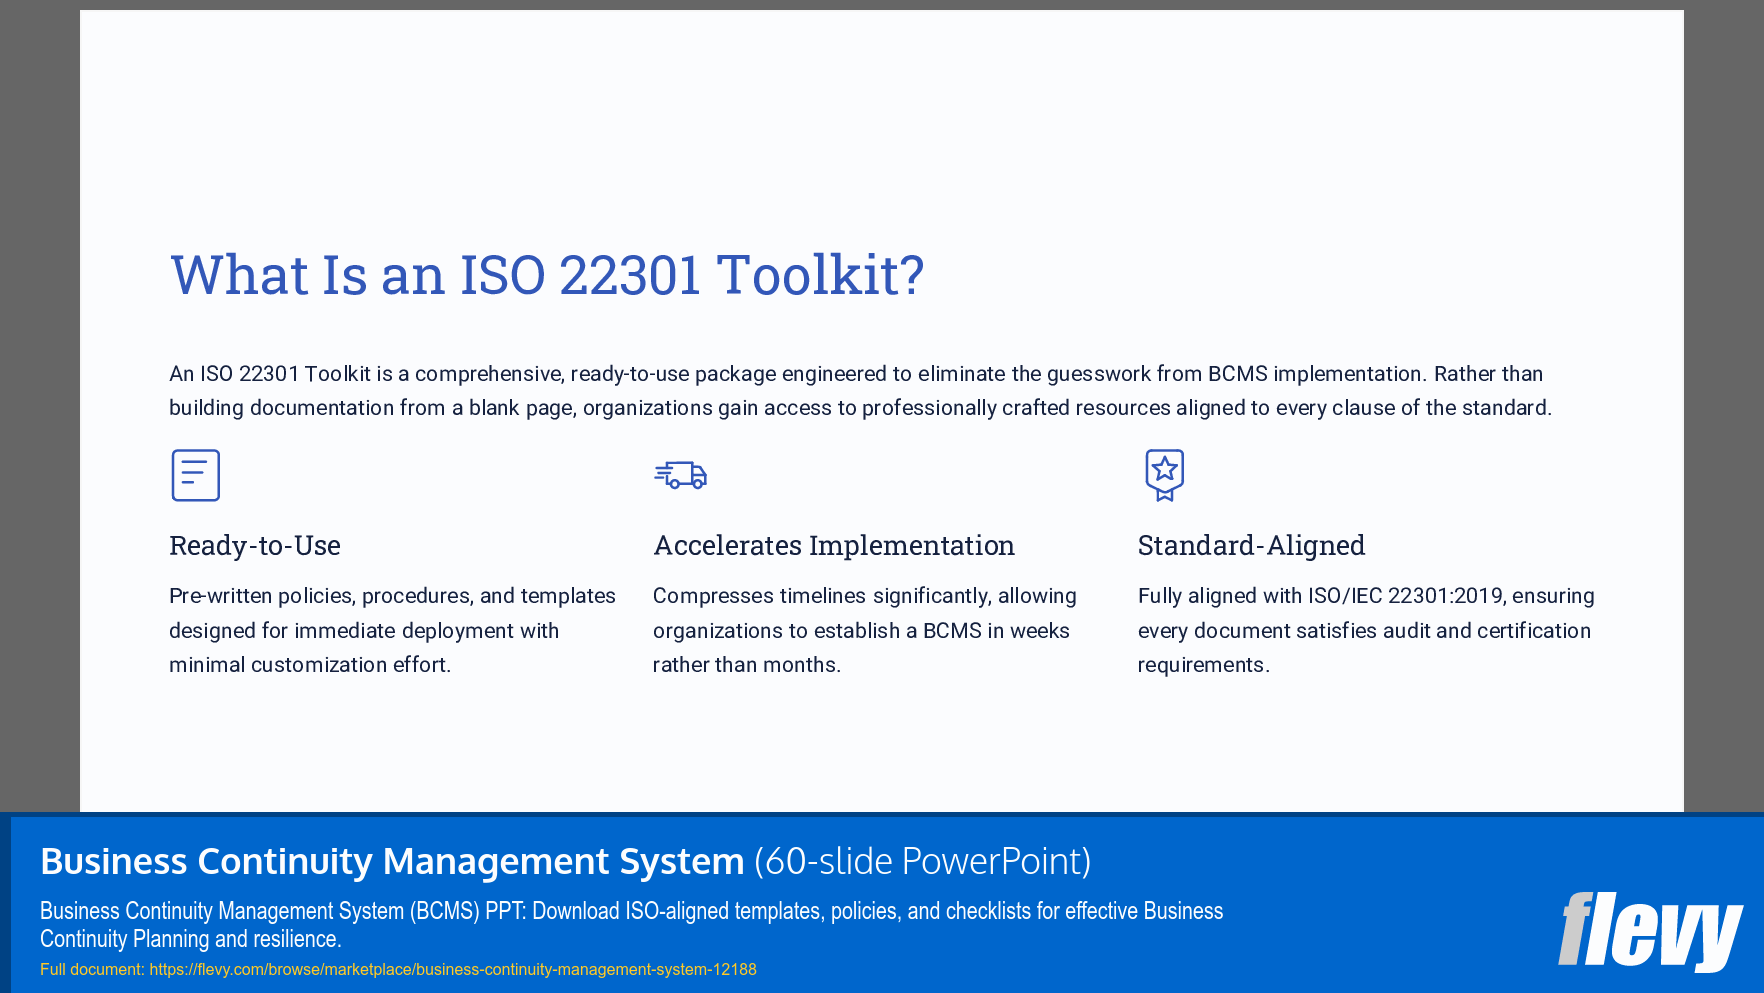This screenshot has width=1764, height=993.
Task: Click the 'What Is an ISO 22301 Toolkit?' title
Action: pos(547,275)
